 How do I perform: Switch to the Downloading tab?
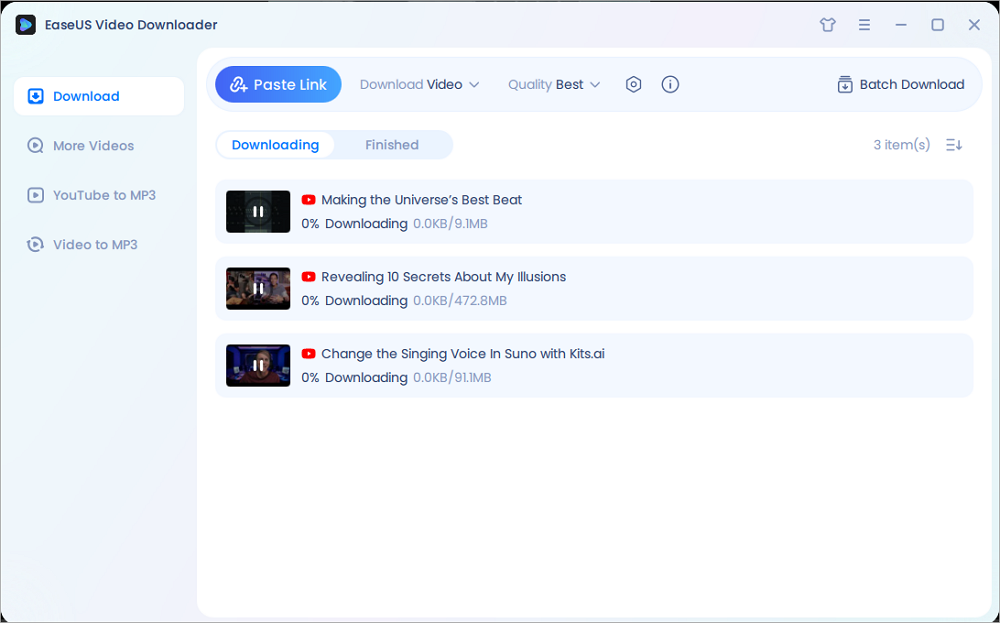pyautogui.click(x=275, y=145)
